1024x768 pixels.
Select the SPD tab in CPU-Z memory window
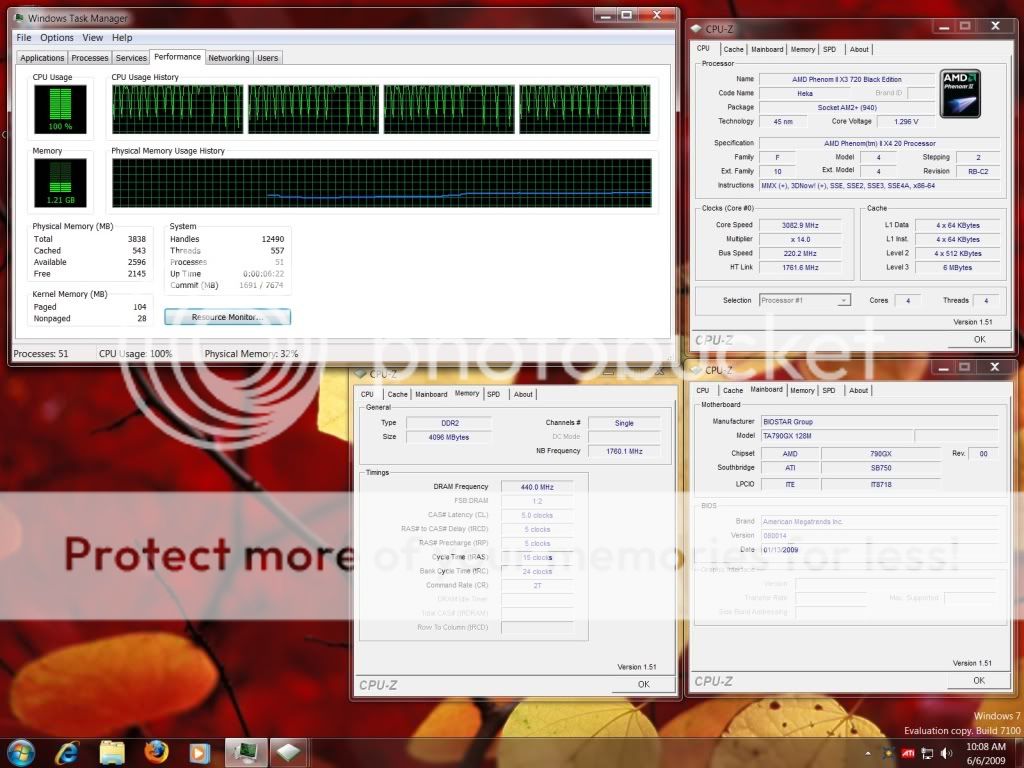(x=493, y=394)
